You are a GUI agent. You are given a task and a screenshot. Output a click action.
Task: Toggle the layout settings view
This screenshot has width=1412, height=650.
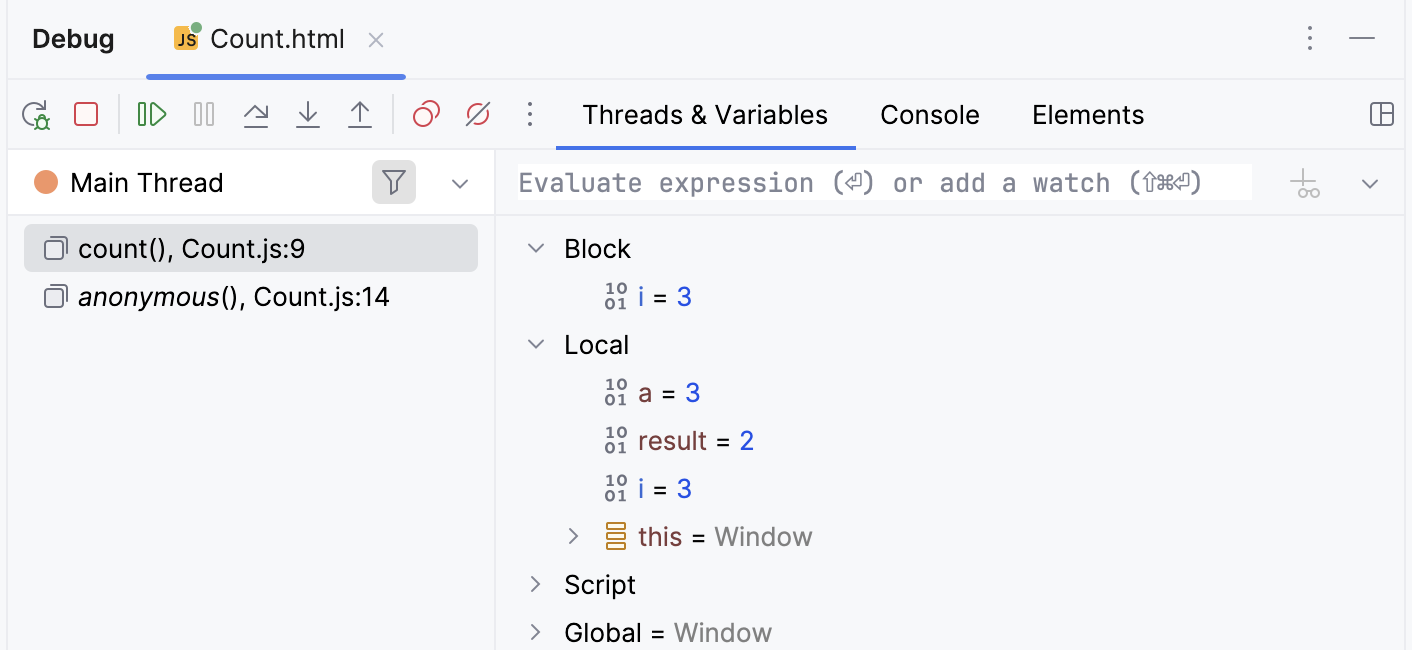click(1381, 115)
